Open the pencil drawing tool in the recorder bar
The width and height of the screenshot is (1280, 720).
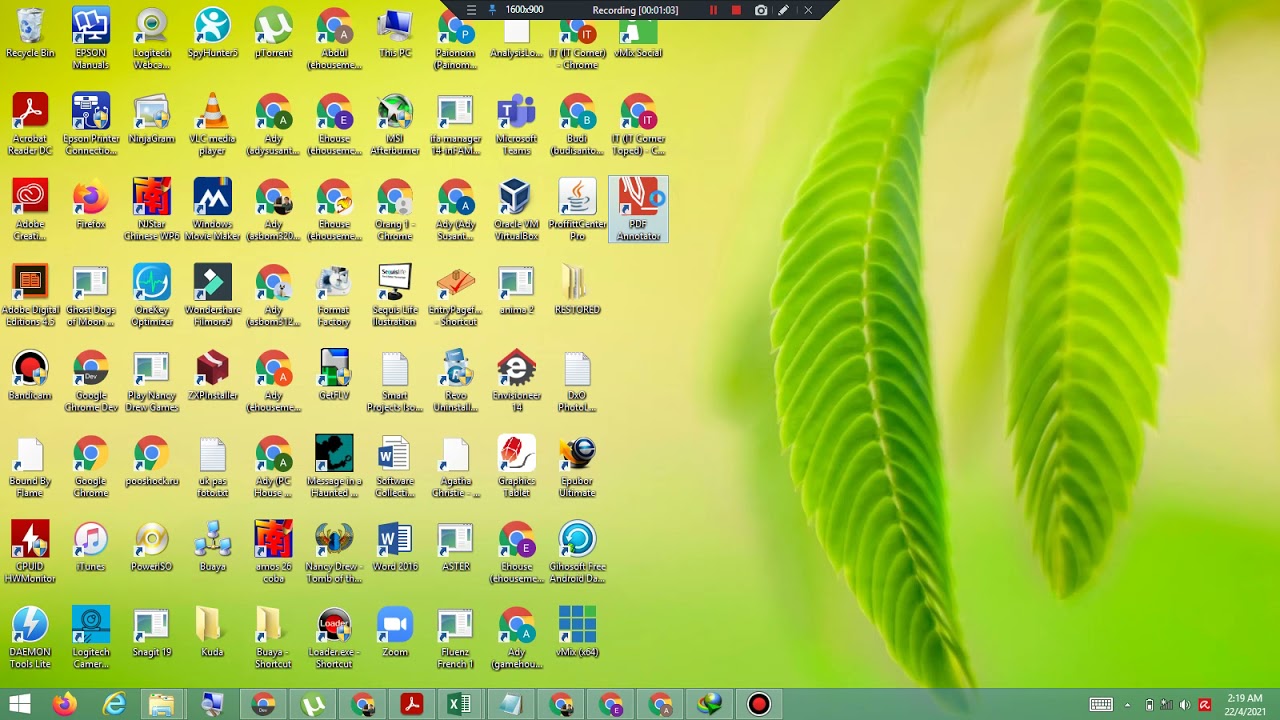click(x=784, y=10)
